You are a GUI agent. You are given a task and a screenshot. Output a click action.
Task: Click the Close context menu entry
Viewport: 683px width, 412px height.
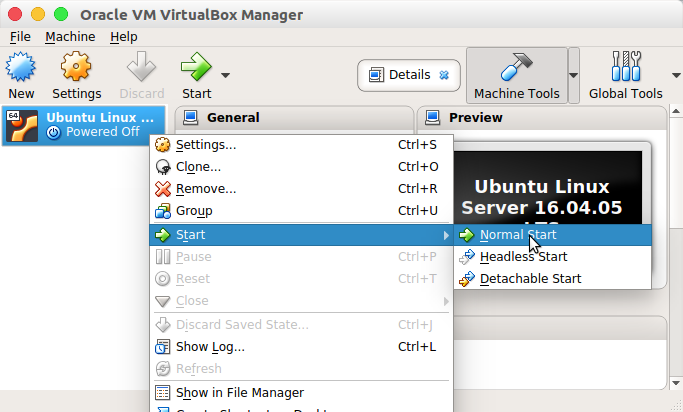coord(301,301)
